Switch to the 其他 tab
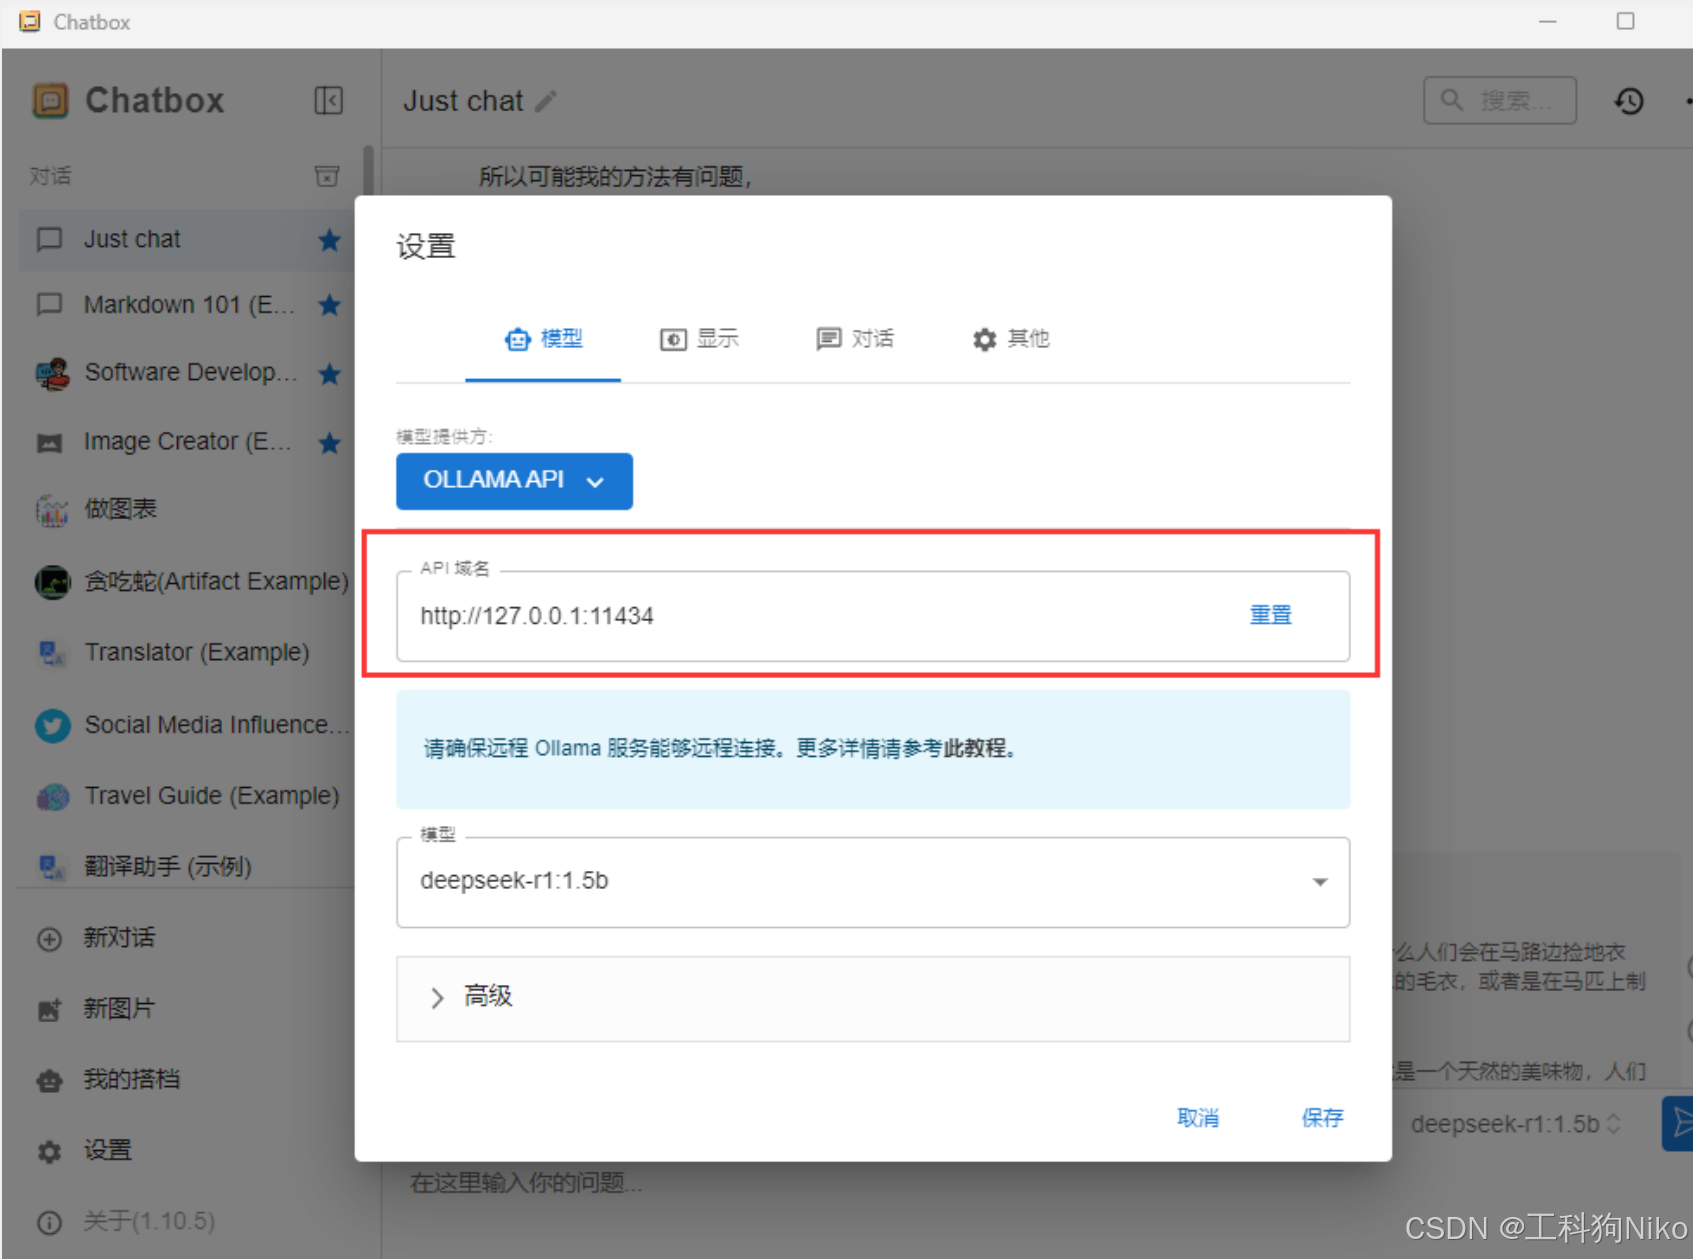This screenshot has width=1693, height=1259. tap(1011, 339)
